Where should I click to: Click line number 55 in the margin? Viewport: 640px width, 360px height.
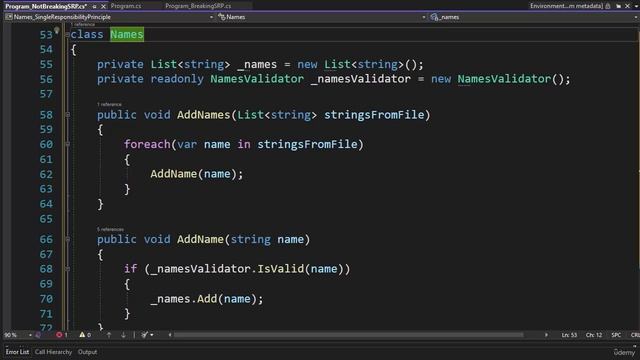[46, 64]
